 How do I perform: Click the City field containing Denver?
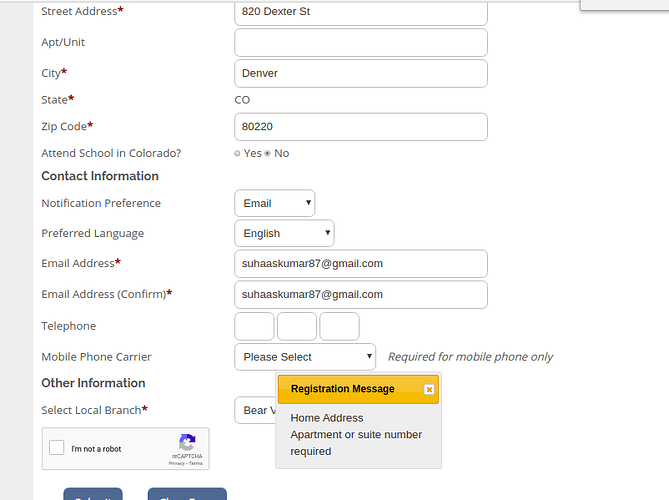pyautogui.click(x=360, y=73)
